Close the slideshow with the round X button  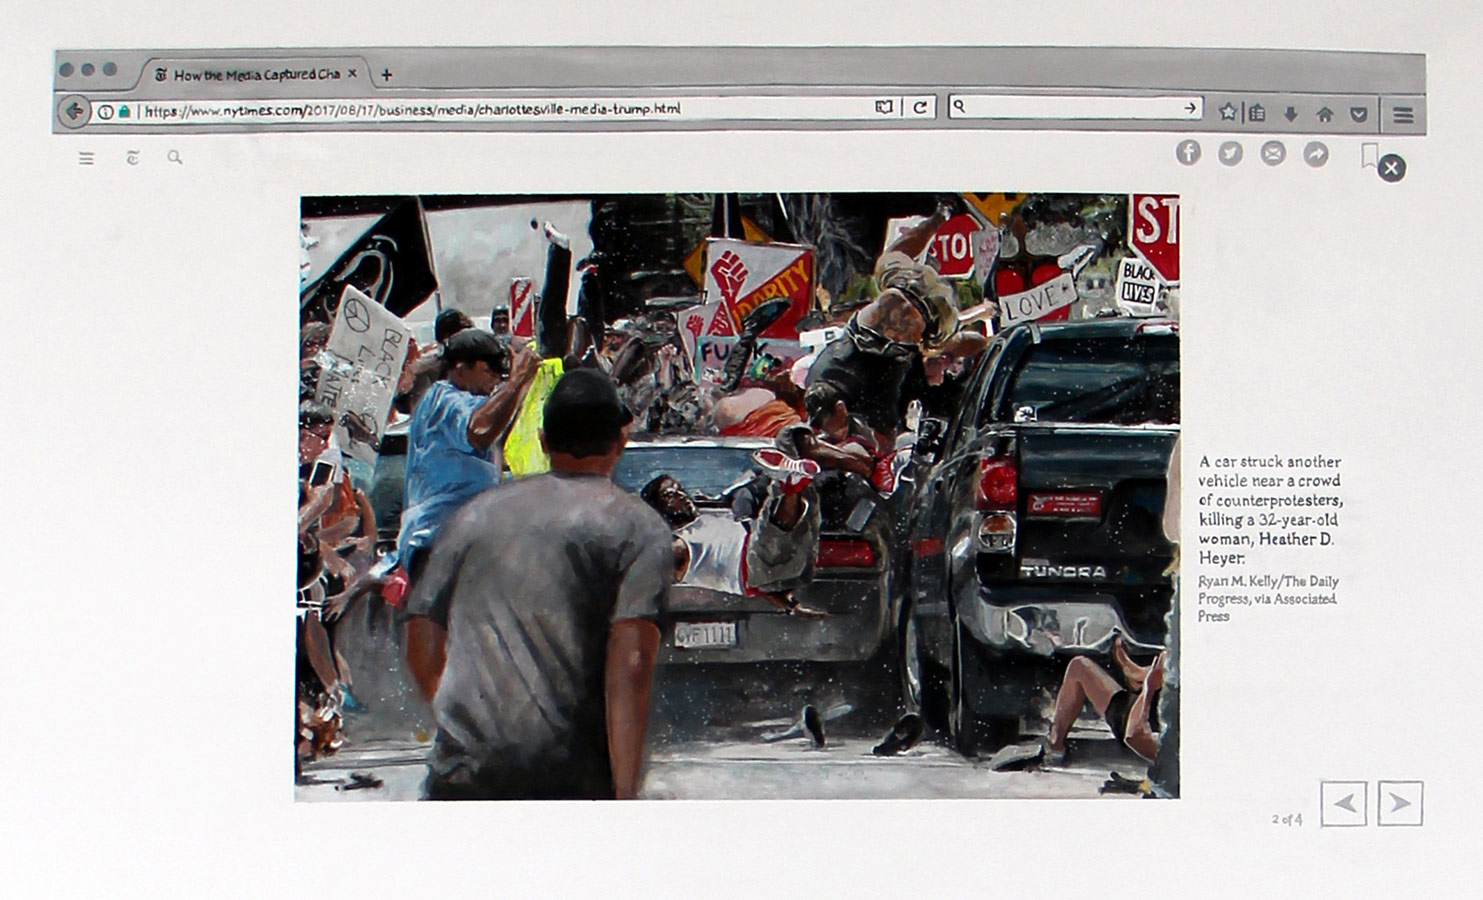tap(1391, 168)
